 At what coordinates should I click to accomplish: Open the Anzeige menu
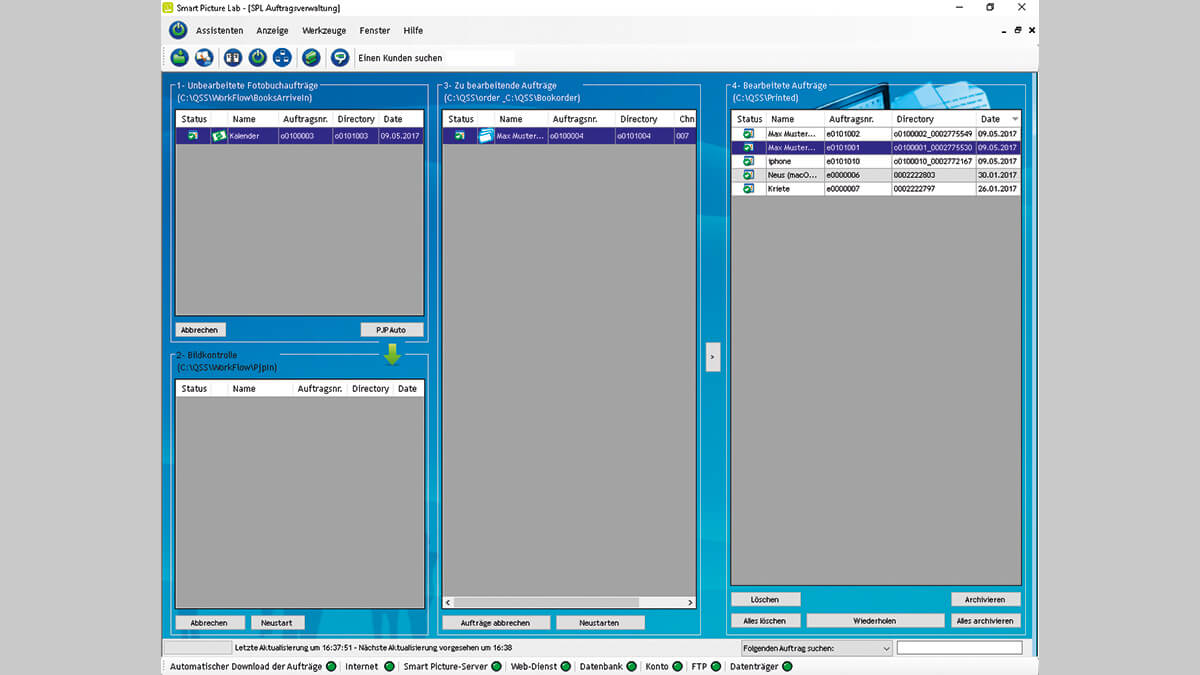[272, 31]
